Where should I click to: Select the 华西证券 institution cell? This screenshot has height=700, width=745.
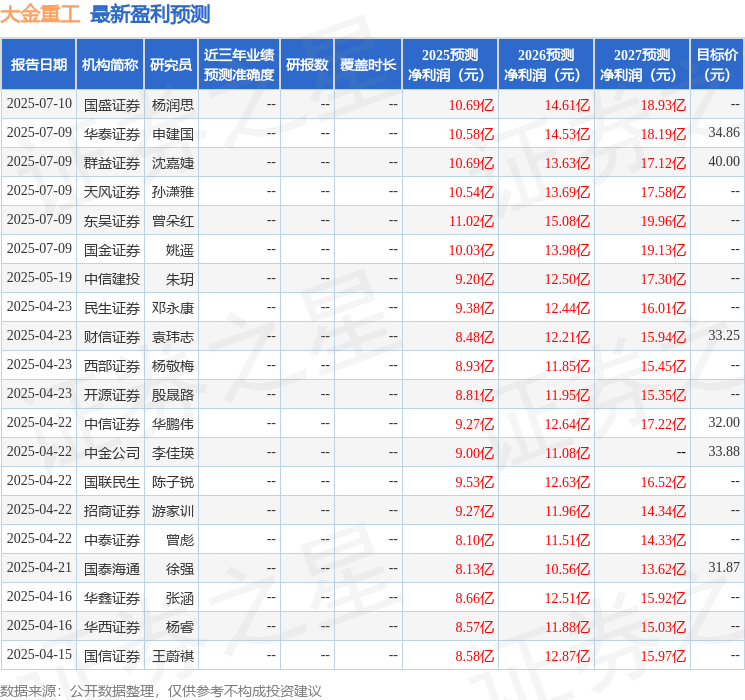(112, 627)
